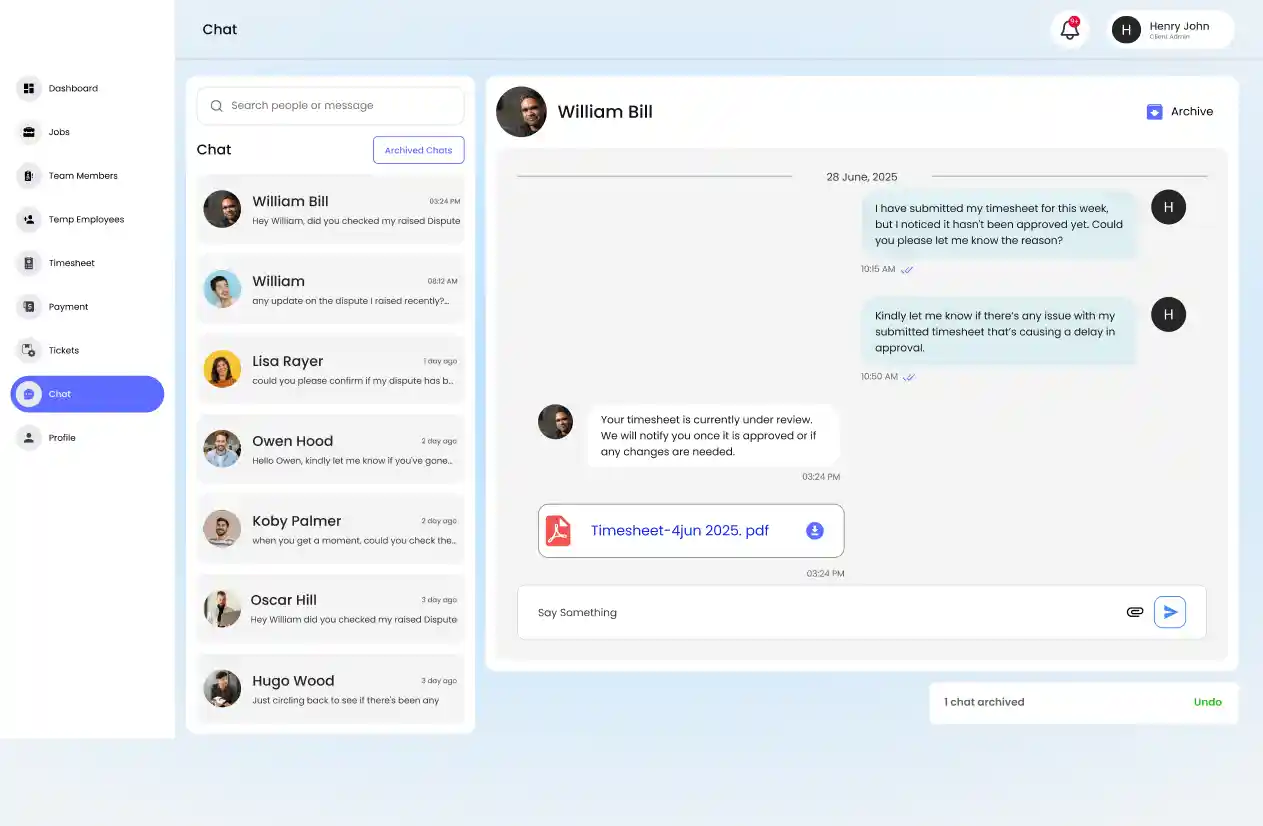Open the notification bell

pos(1068,30)
